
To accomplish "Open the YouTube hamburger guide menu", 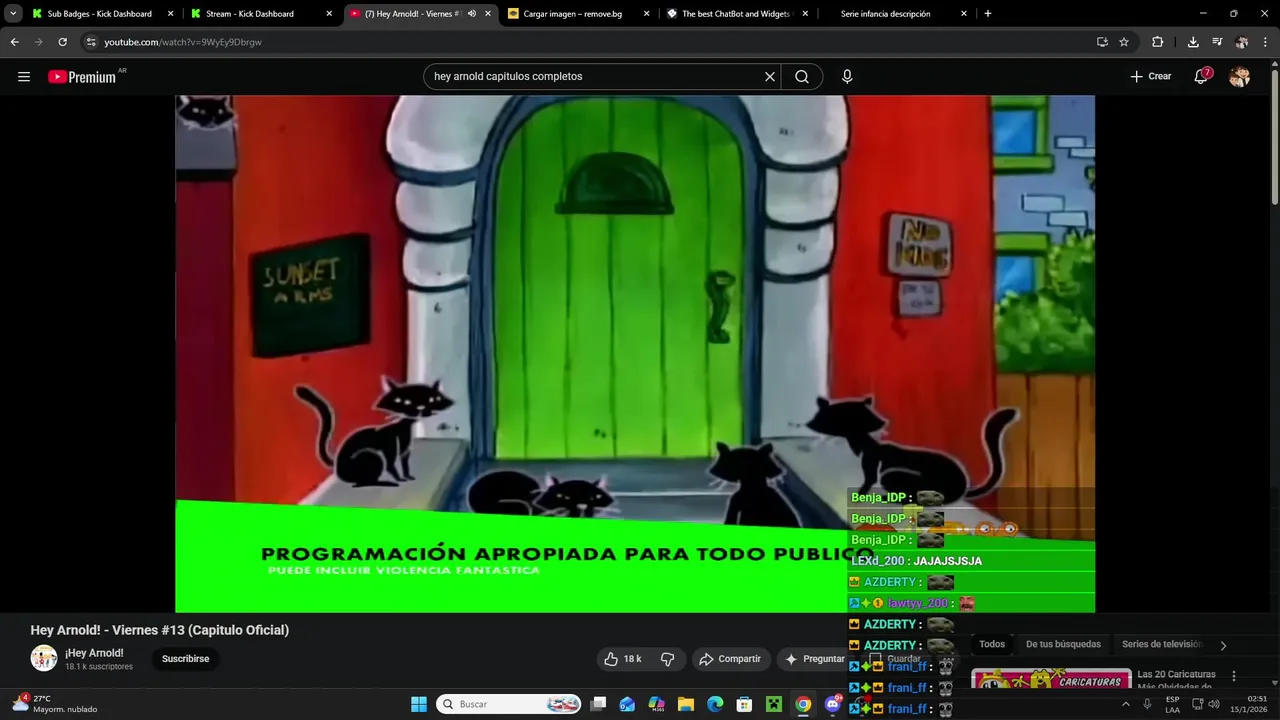I will (24, 77).
